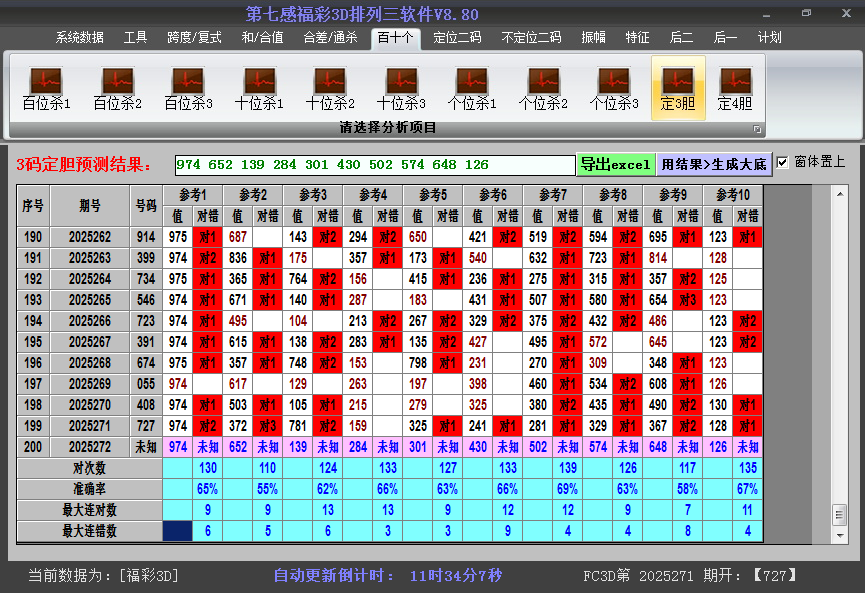Click the prediction results text field

tap(374, 165)
